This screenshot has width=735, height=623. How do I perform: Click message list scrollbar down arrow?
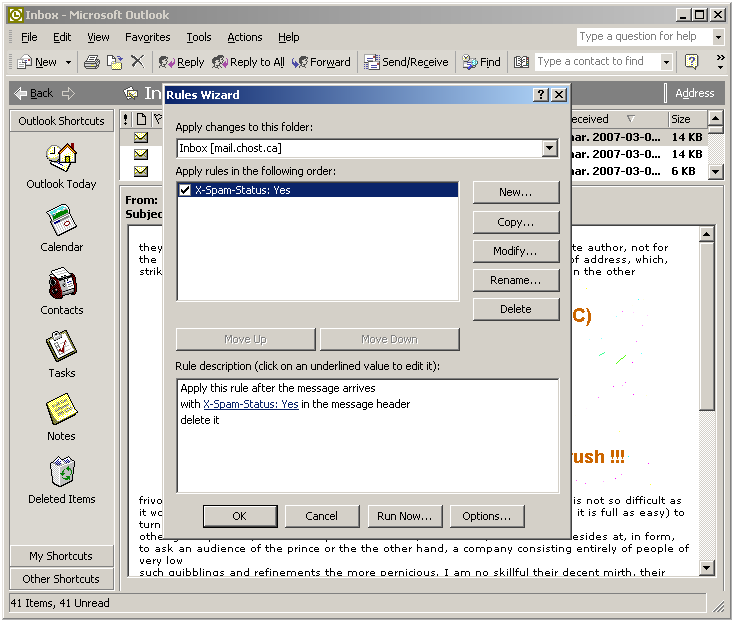[x=715, y=171]
